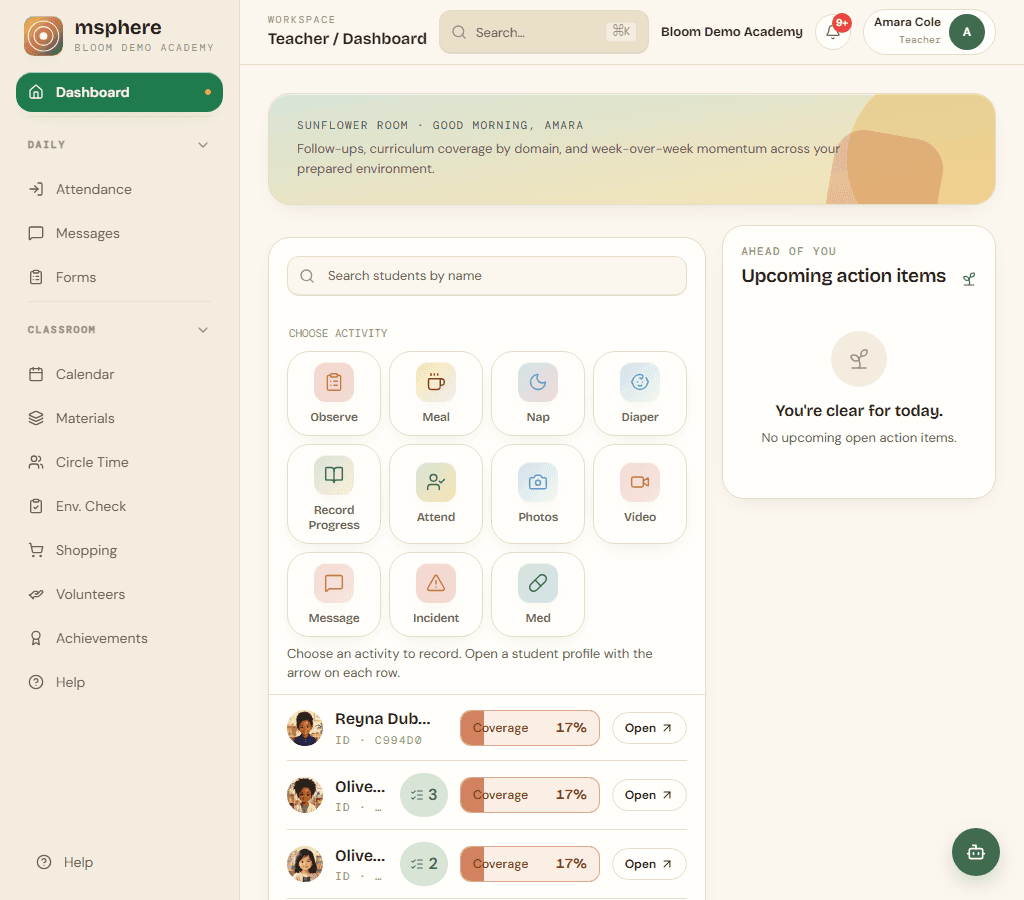Click the magnifier icon in student search
The image size is (1024, 900).
tap(307, 276)
